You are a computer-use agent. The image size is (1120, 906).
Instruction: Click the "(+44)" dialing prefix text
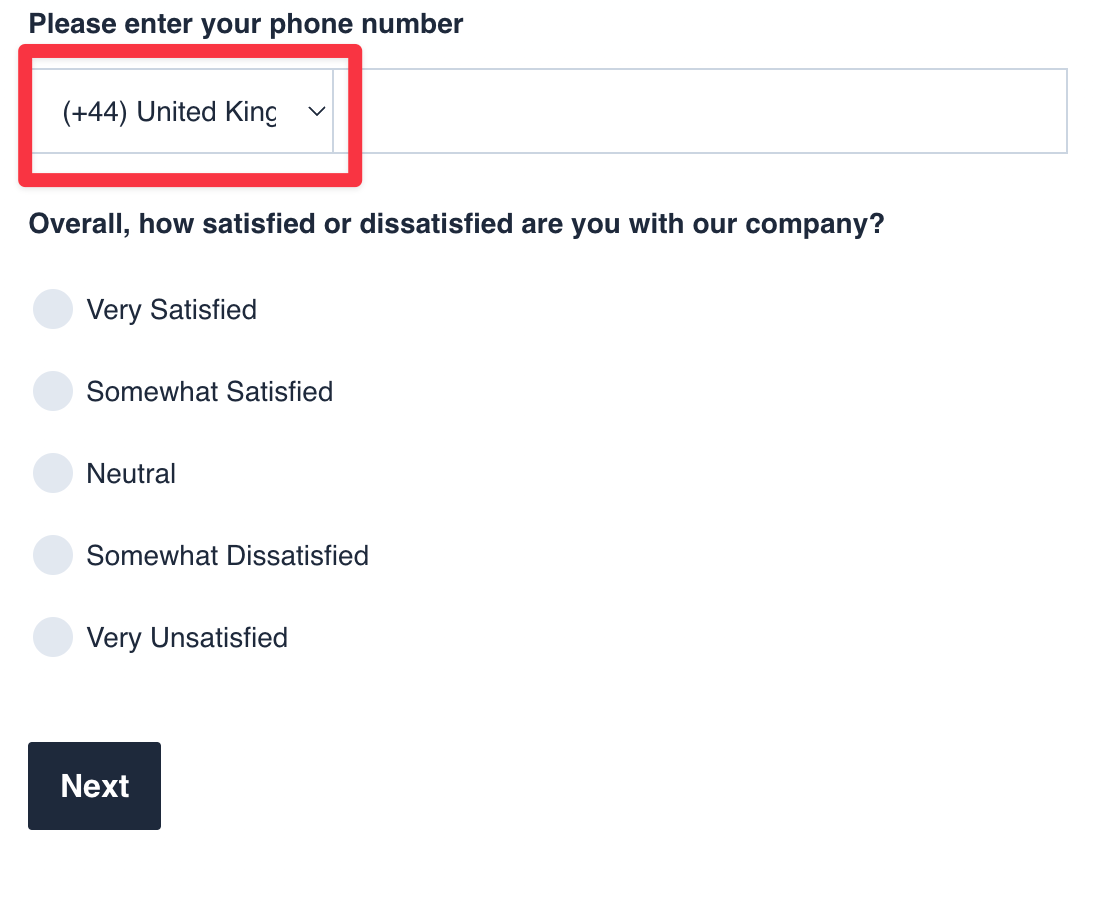point(95,112)
